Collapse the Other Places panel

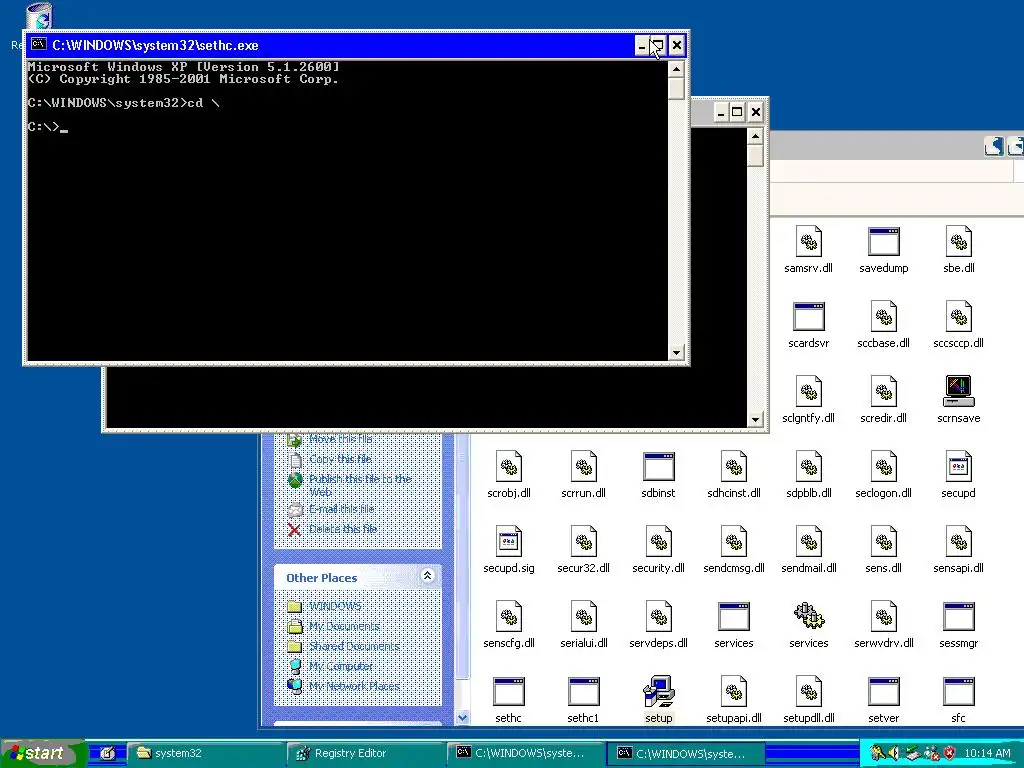427,576
